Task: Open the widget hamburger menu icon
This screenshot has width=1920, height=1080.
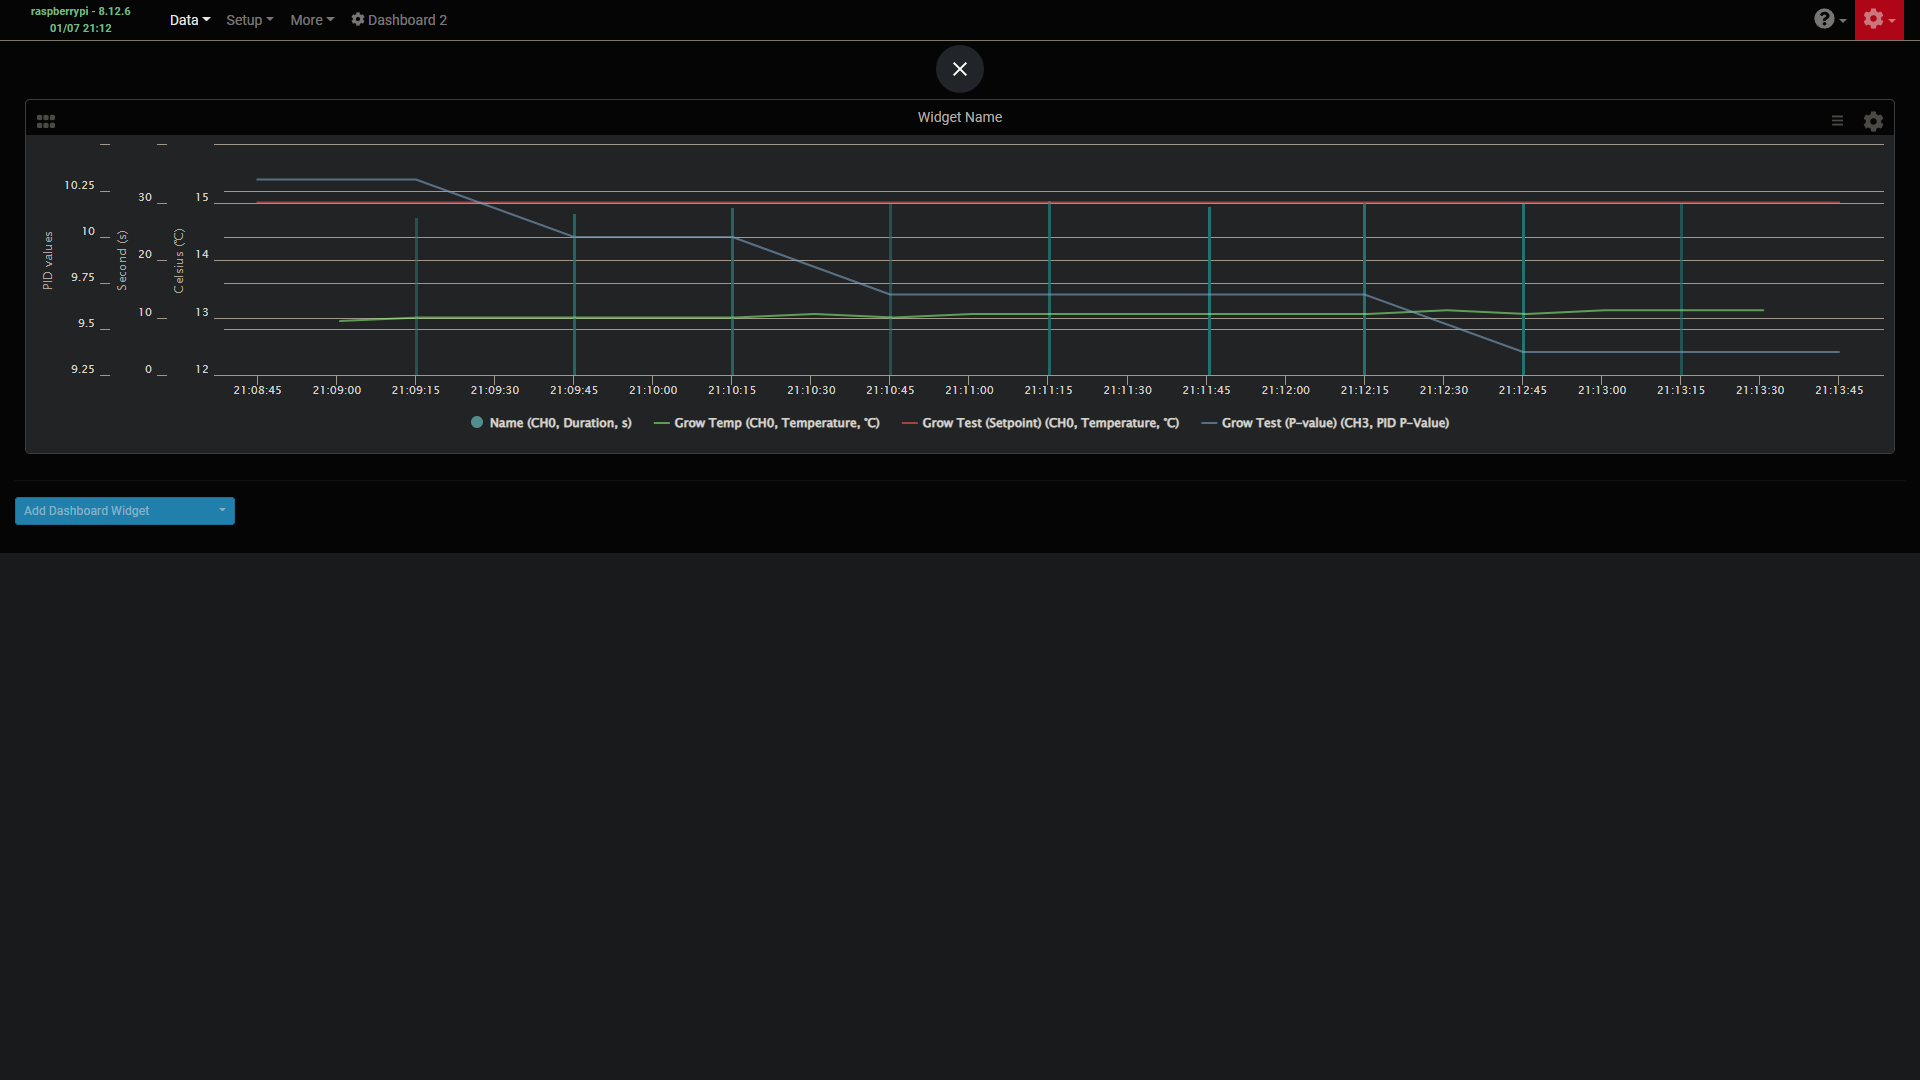Action: pos(1837,120)
